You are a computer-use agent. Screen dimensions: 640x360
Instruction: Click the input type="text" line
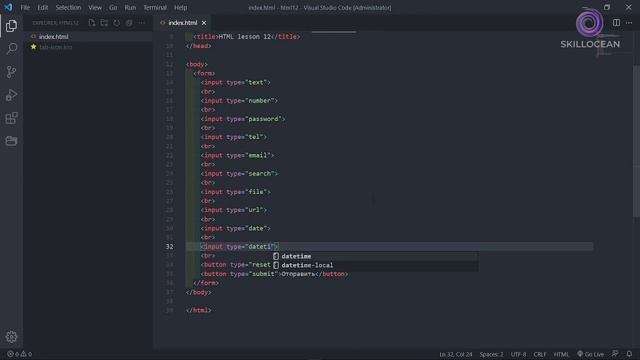pos(236,82)
